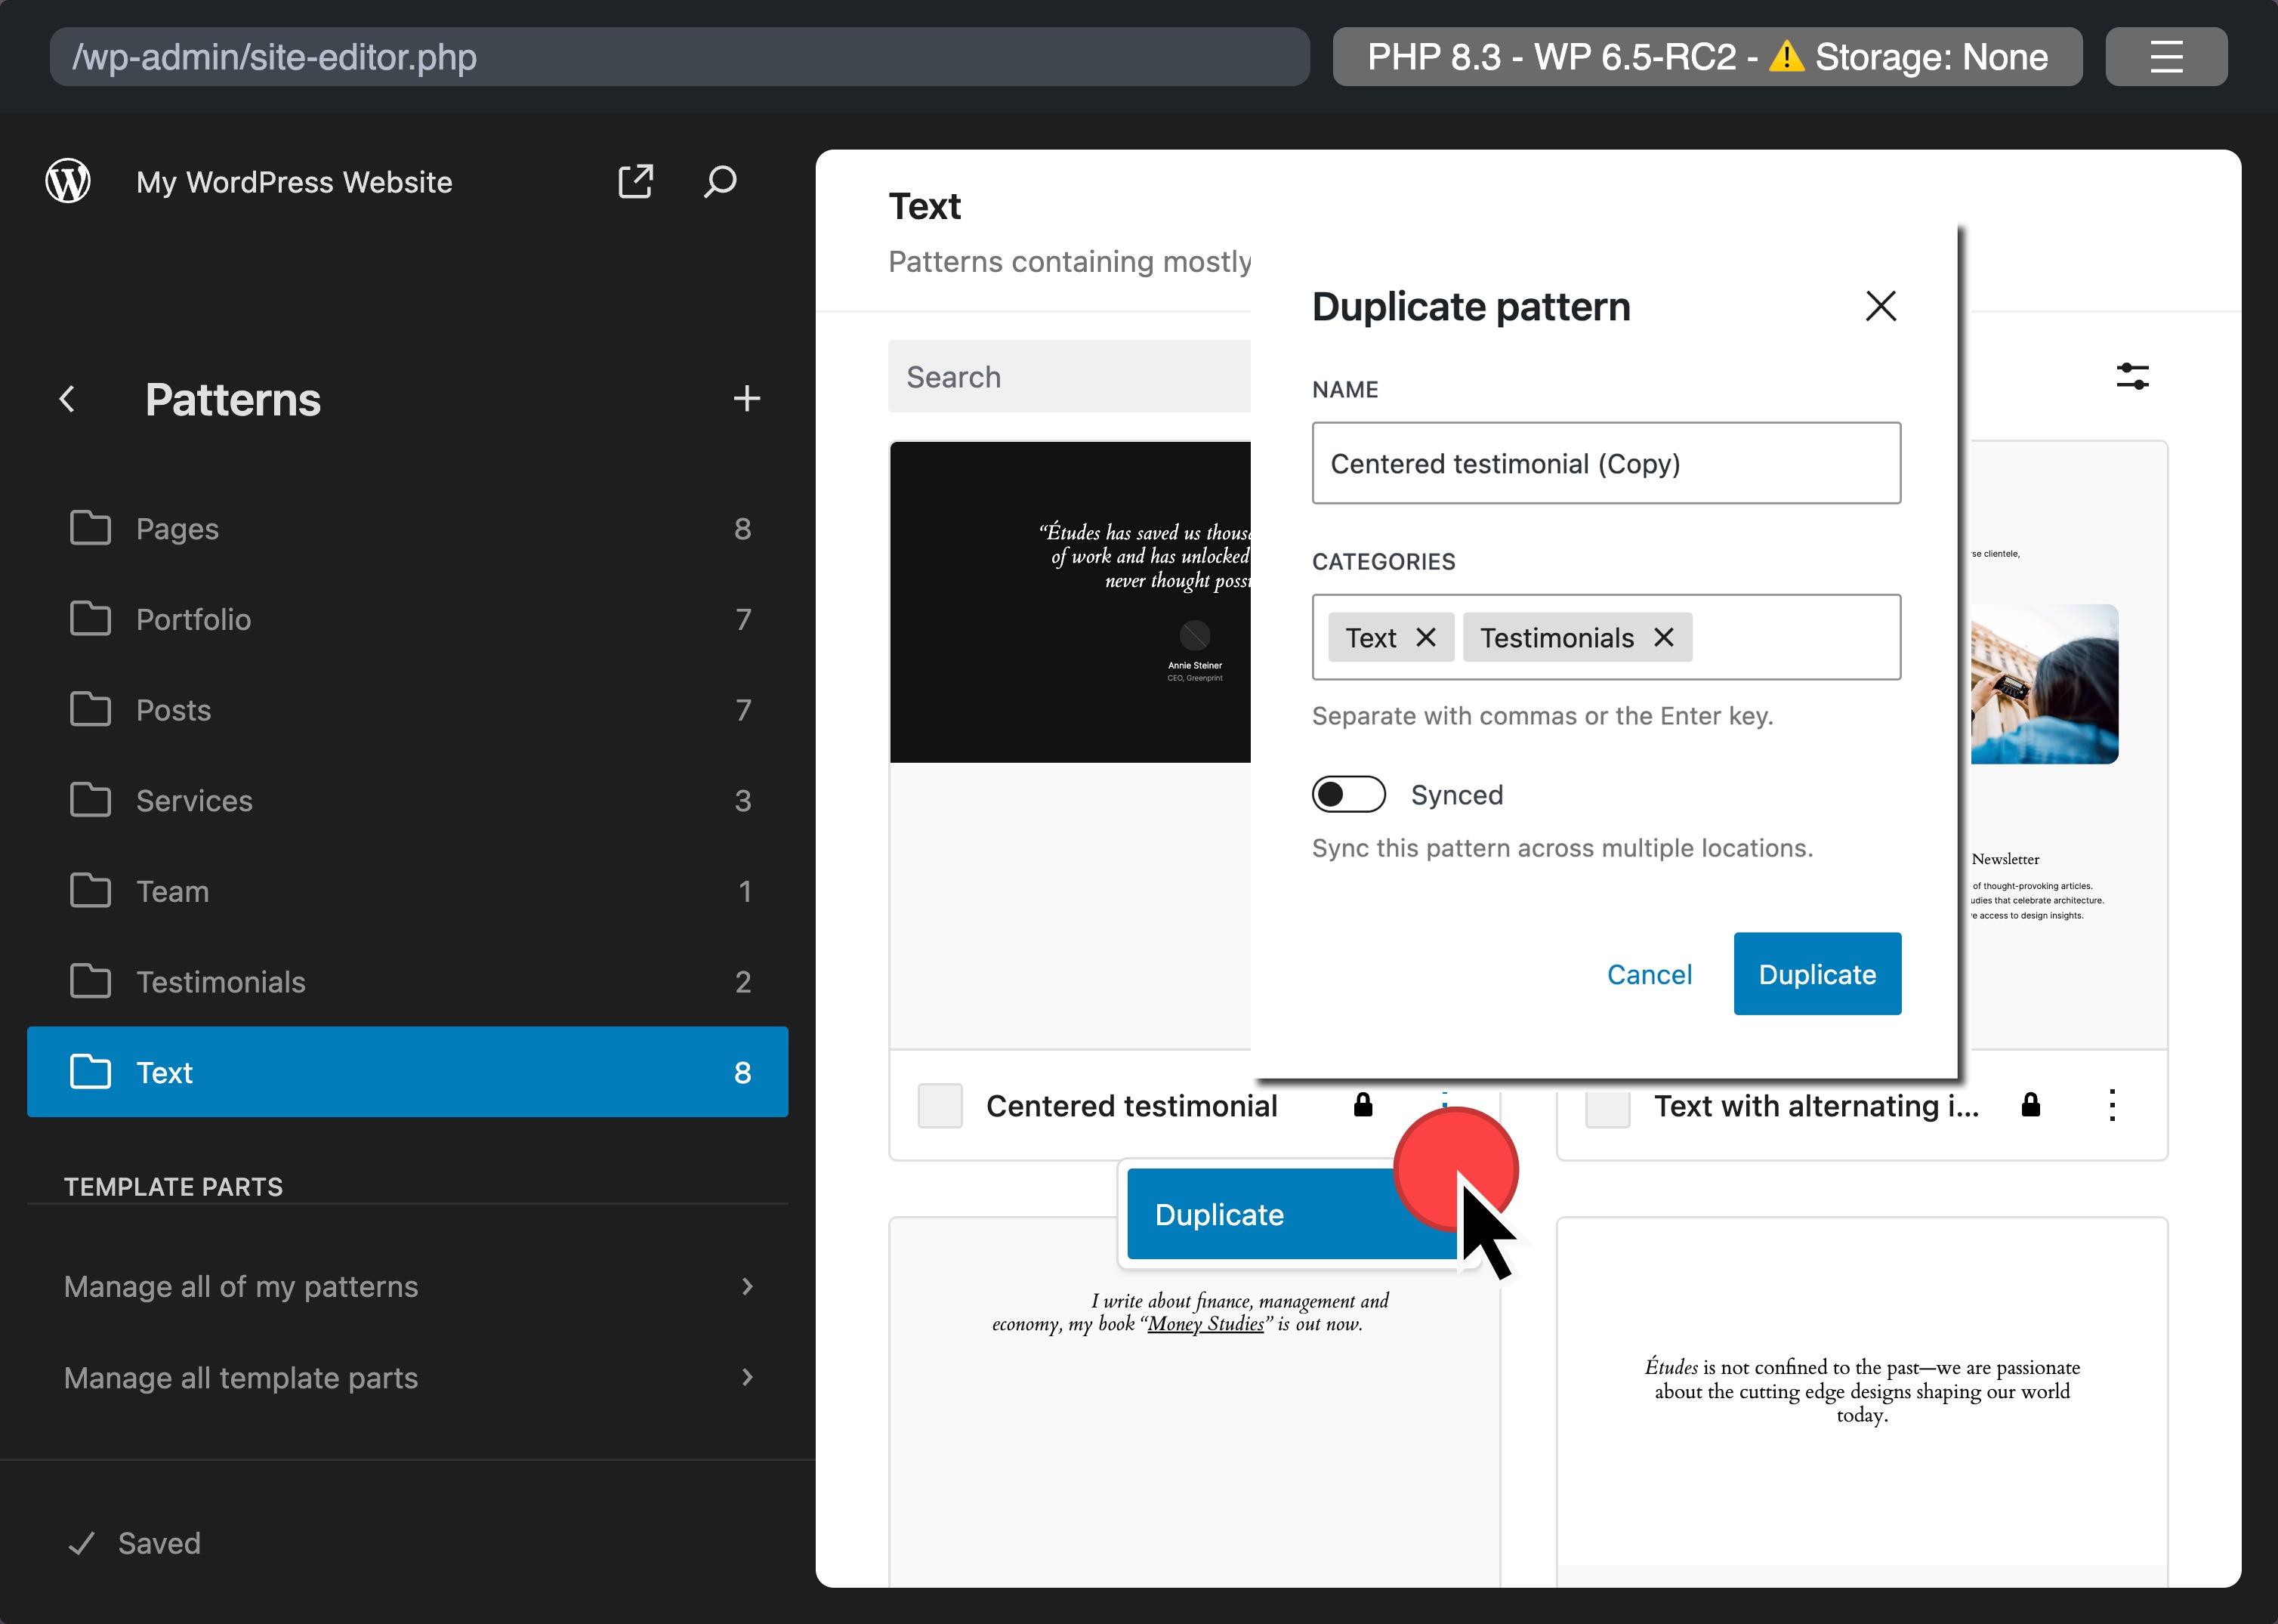This screenshot has height=1624, width=2278.
Task: Toggle the Synced pattern switch
Action: (1348, 795)
